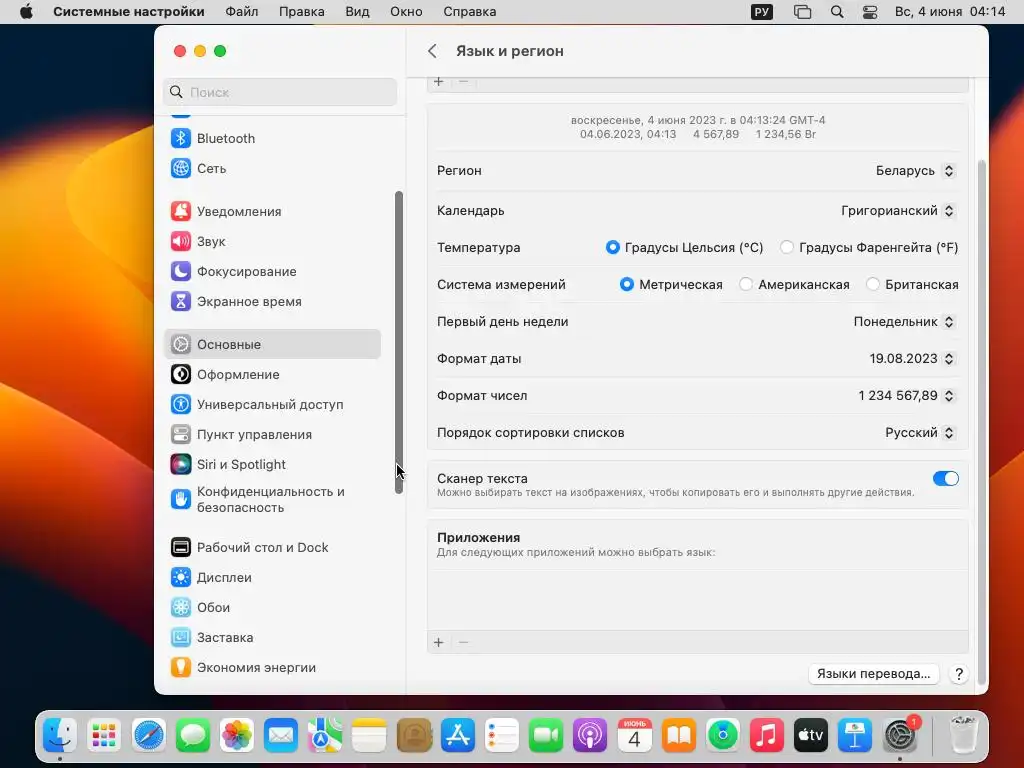Viewport: 1024px width, 768px height.
Task: Click the settings pane scrollbar
Action: pyautogui.click(x=982, y=423)
